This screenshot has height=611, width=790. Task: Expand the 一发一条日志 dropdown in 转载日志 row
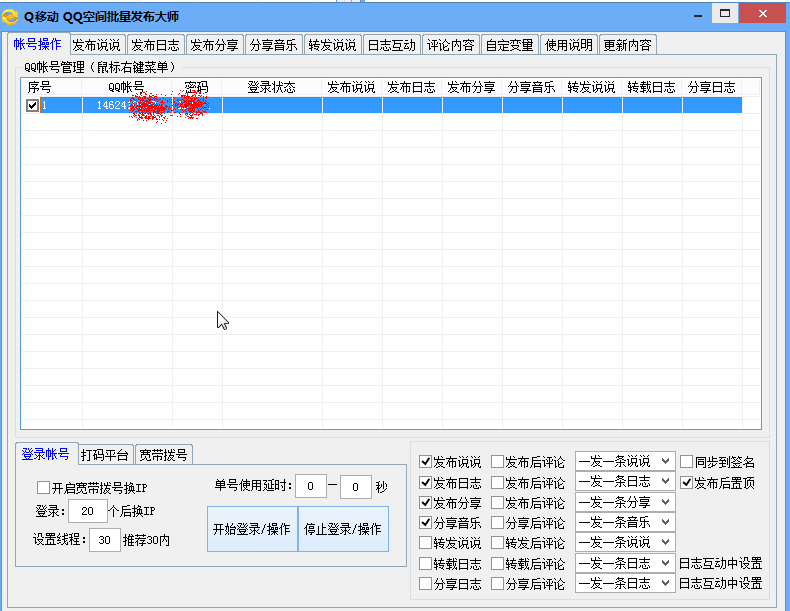(625, 563)
